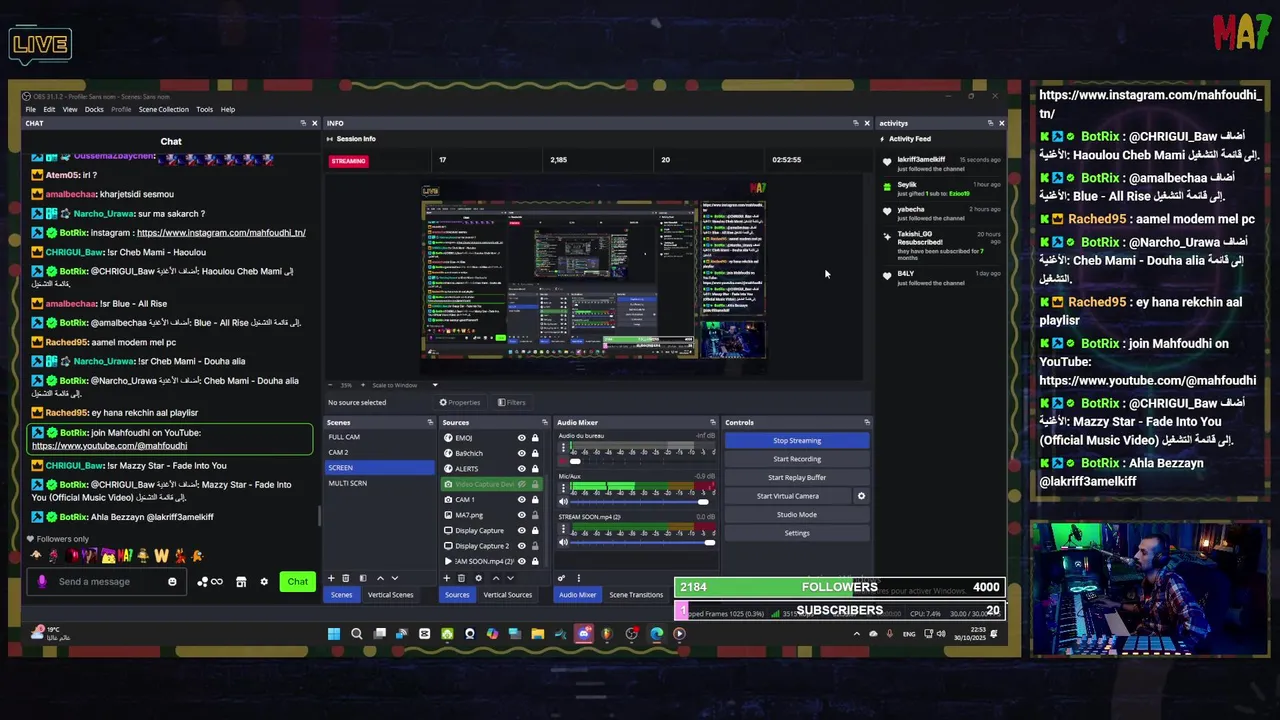Open Instagram link in chat dock
This screenshot has height=720, width=1280.
coord(221,233)
